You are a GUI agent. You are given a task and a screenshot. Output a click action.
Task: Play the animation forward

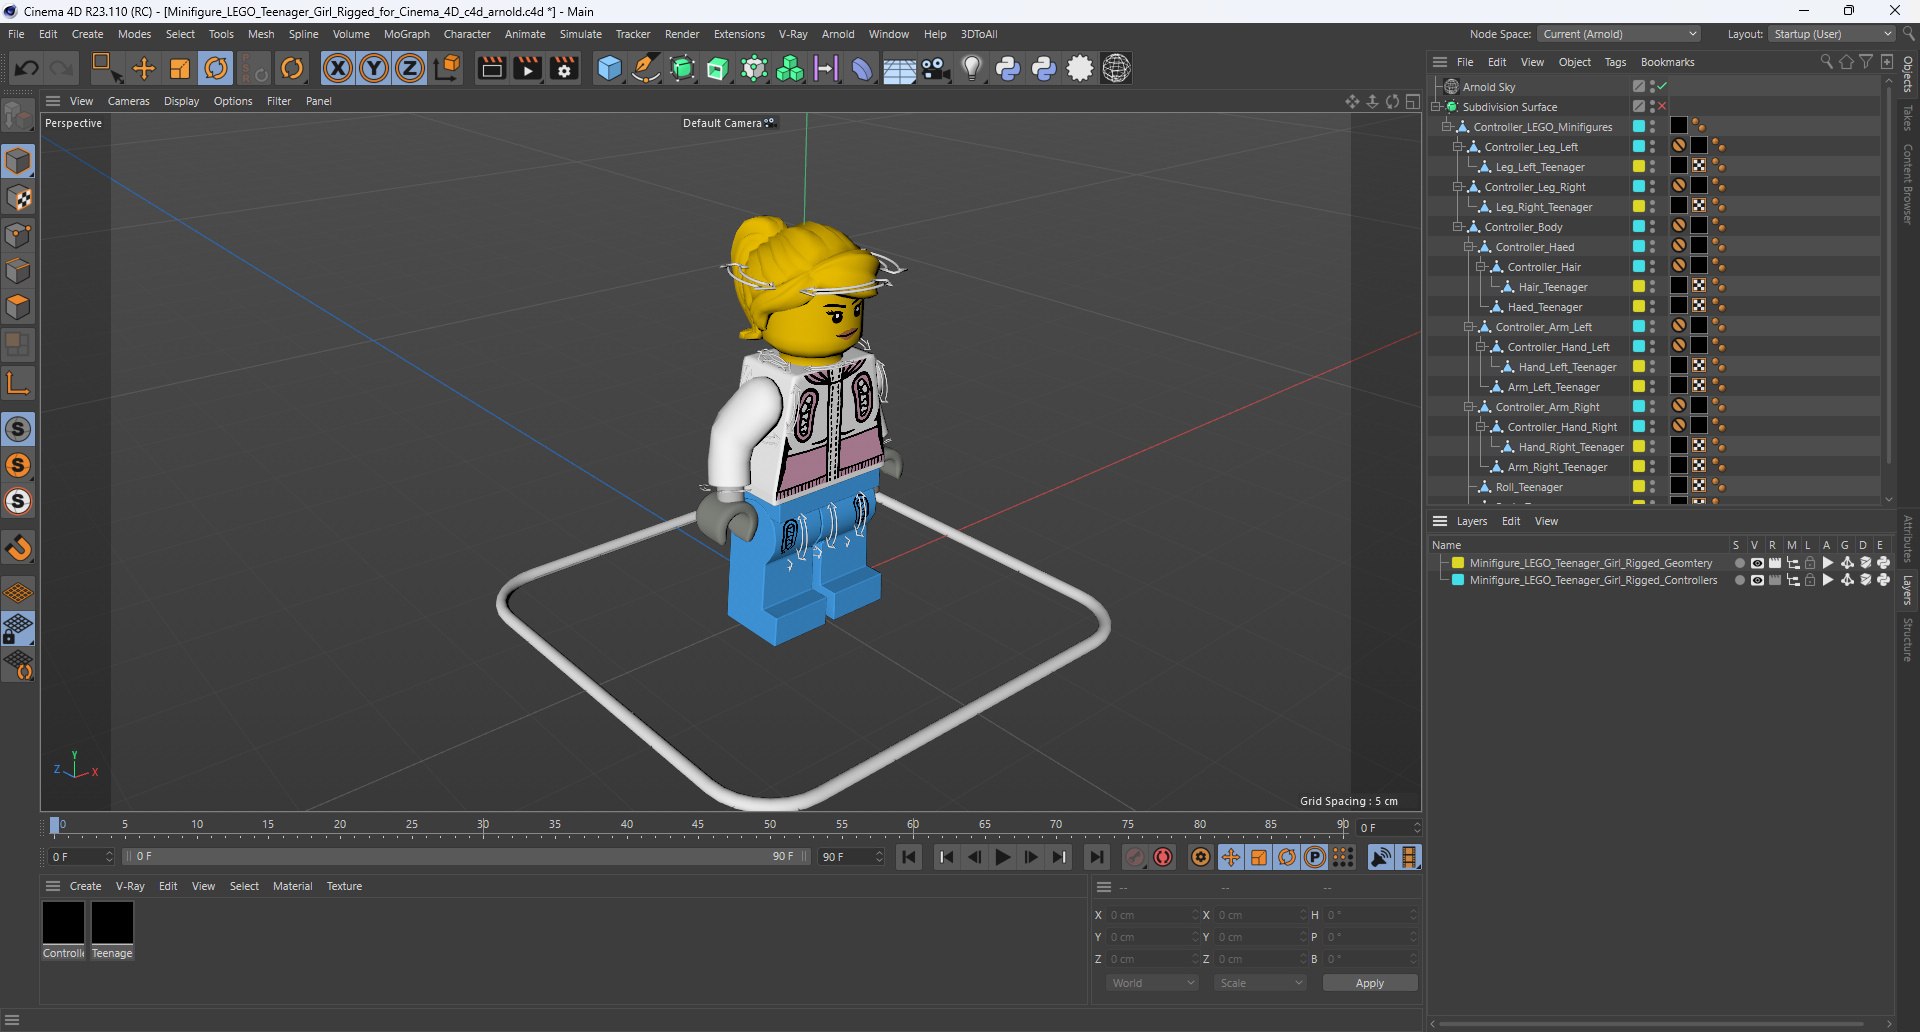point(1002,857)
